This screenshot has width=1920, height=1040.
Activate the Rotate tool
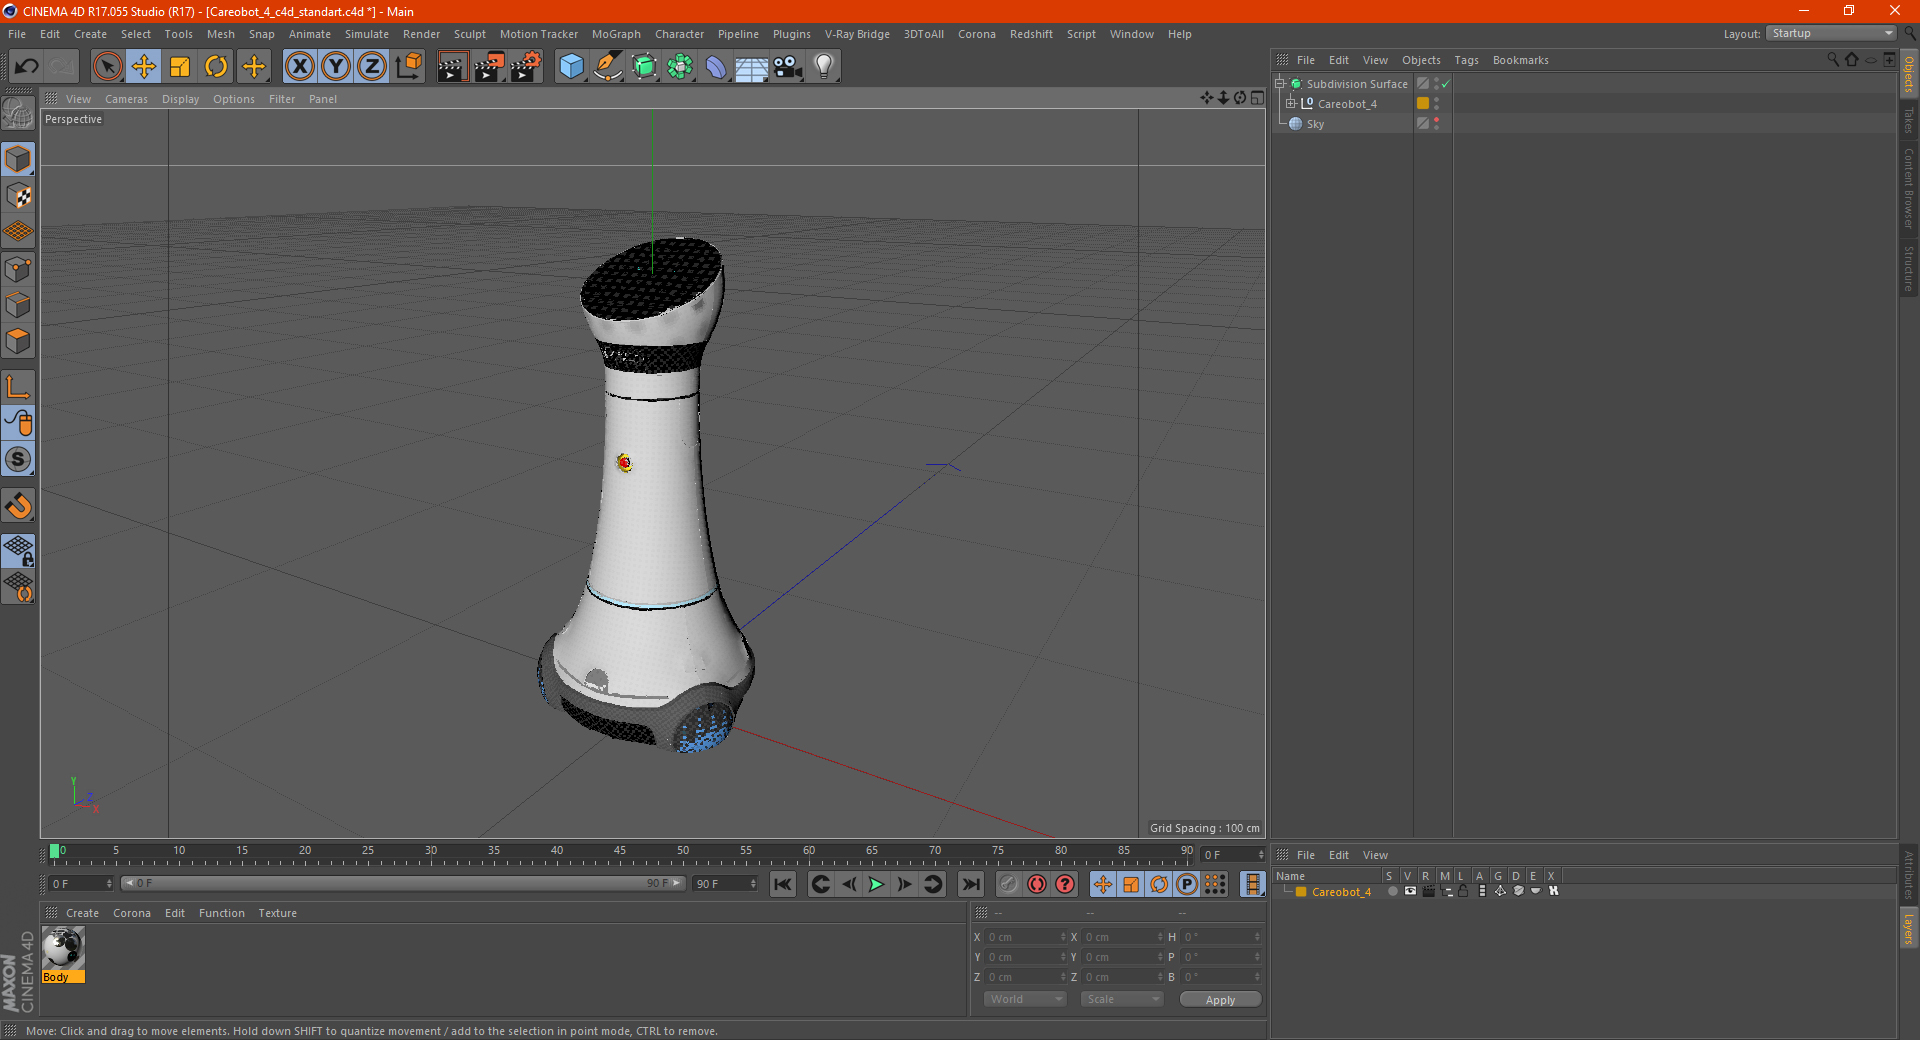click(x=216, y=67)
